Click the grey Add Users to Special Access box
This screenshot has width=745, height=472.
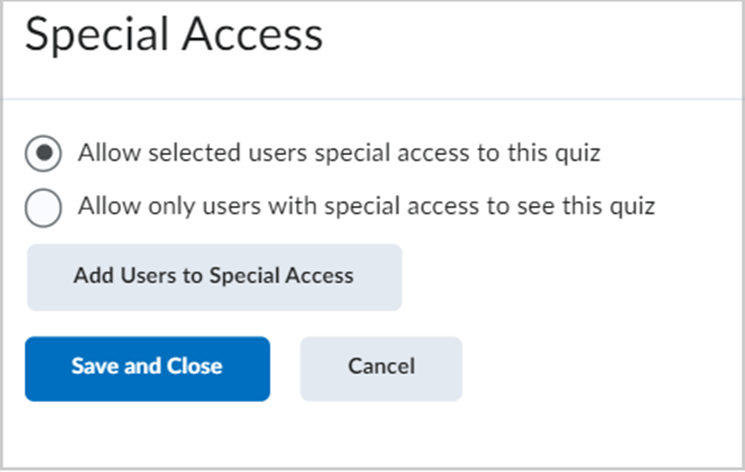point(214,277)
